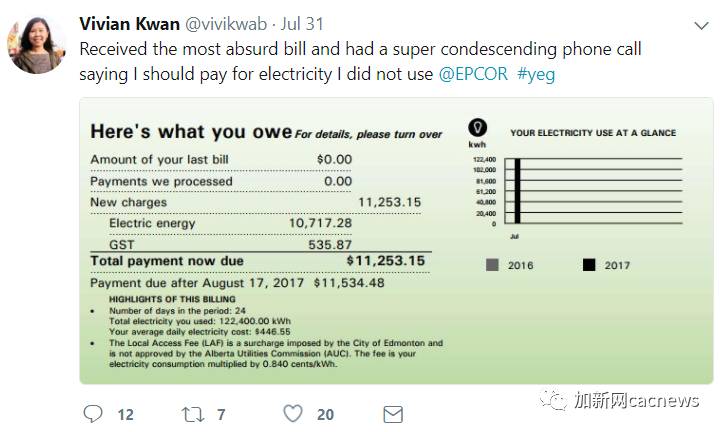This screenshot has width=722, height=432.
Task: Click the reply speech bubble icon
Action: point(93,413)
